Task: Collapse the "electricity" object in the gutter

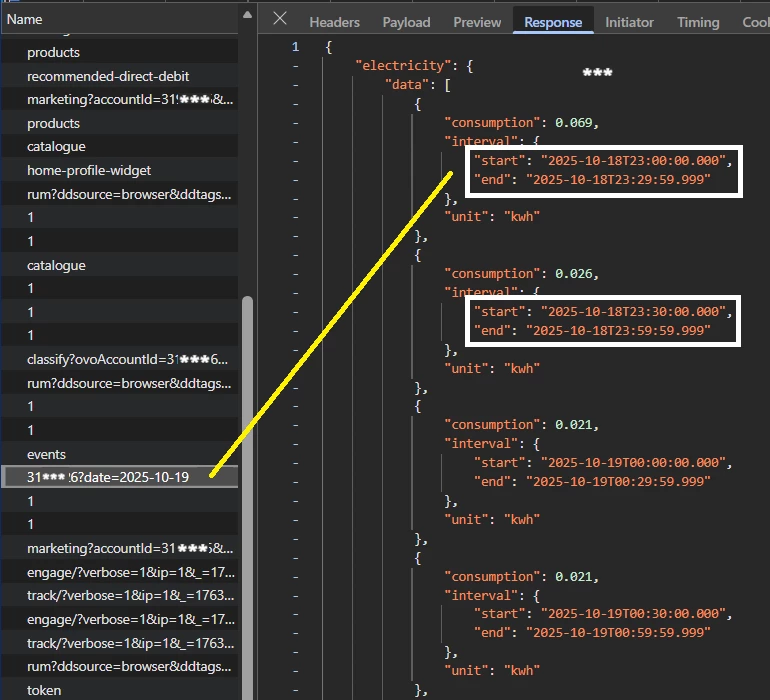Action: tap(295, 66)
